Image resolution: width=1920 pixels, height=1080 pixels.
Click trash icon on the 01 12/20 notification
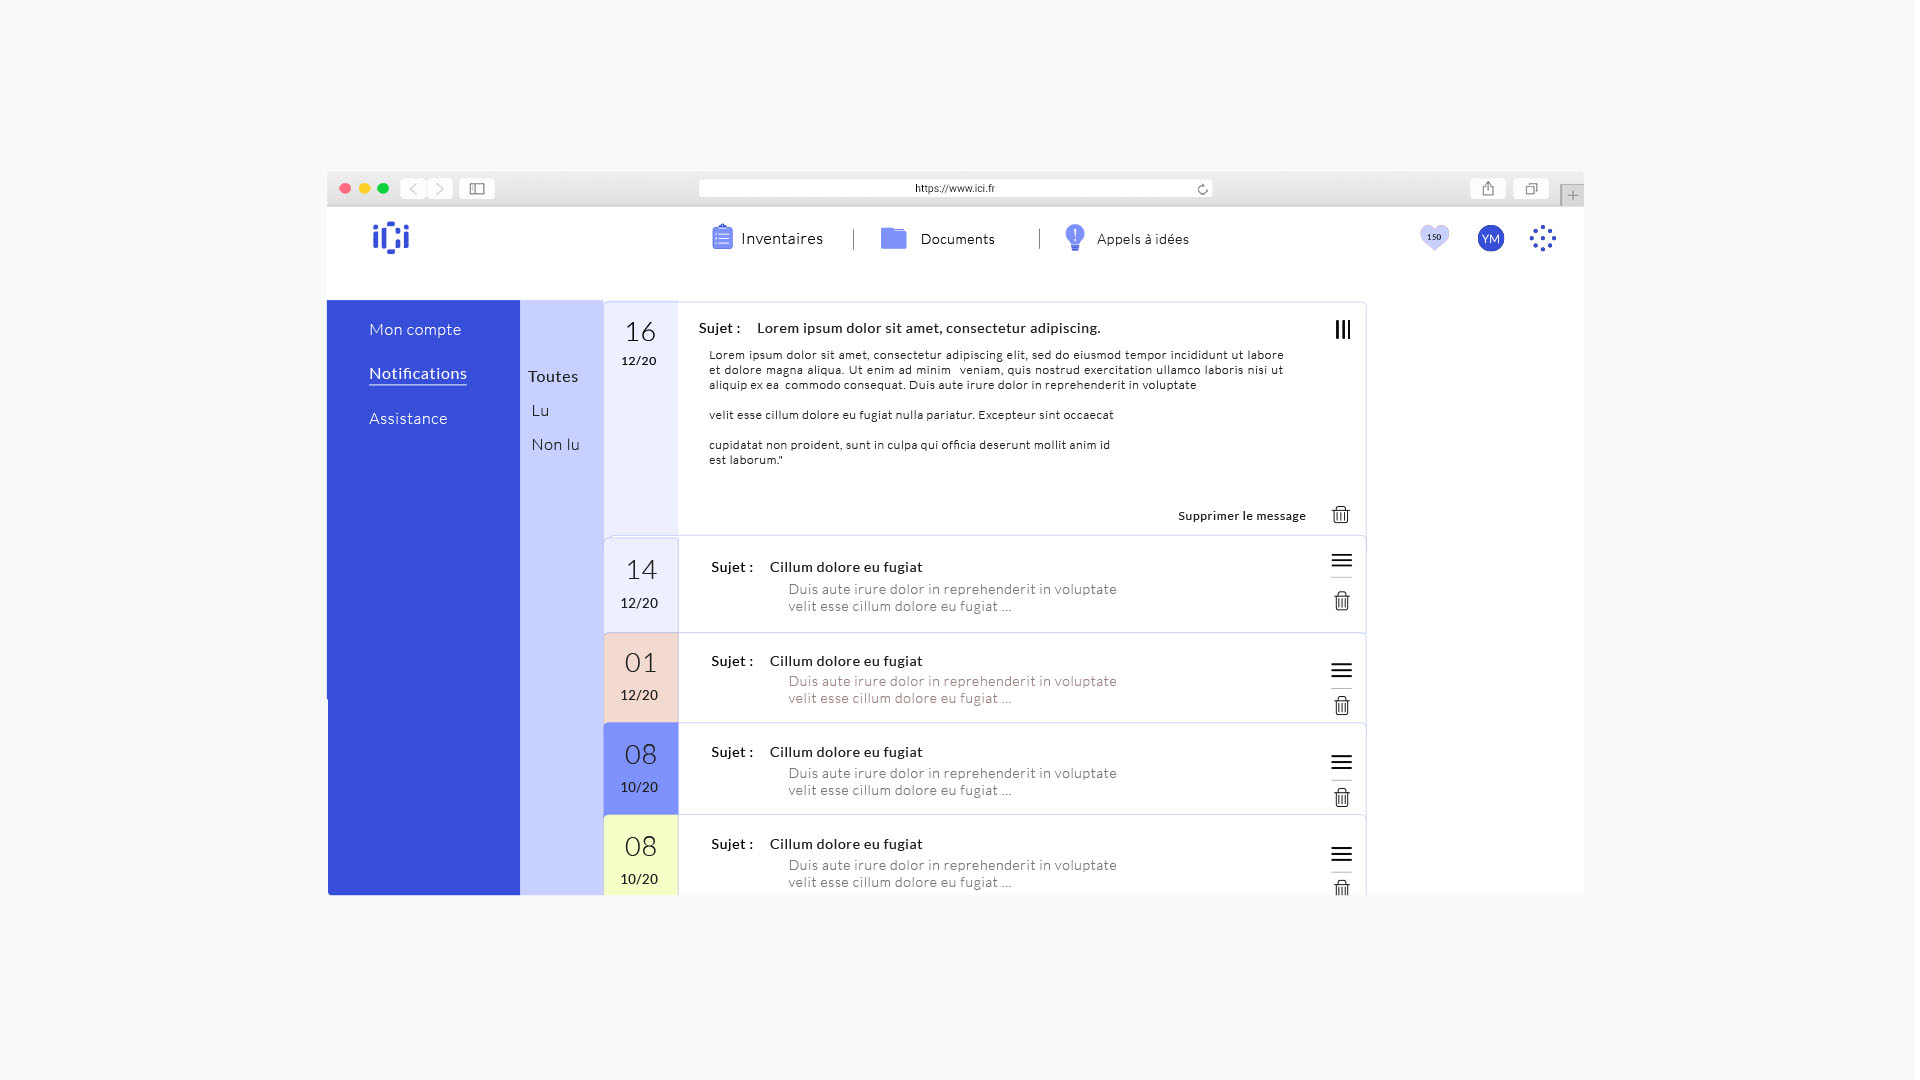[1342, 706]
